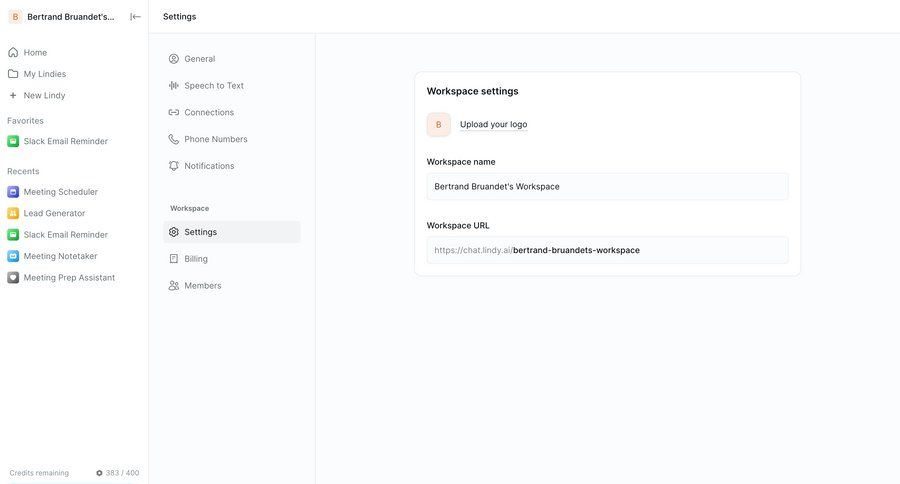This screenshot has width=900, height=484.
Task: Click the Members people icon
Action: [173, 285]
